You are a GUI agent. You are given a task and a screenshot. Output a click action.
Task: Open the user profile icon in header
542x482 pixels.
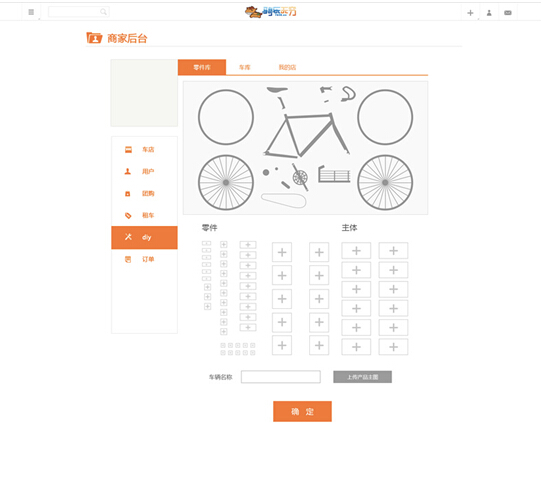(x=489, y=13)
